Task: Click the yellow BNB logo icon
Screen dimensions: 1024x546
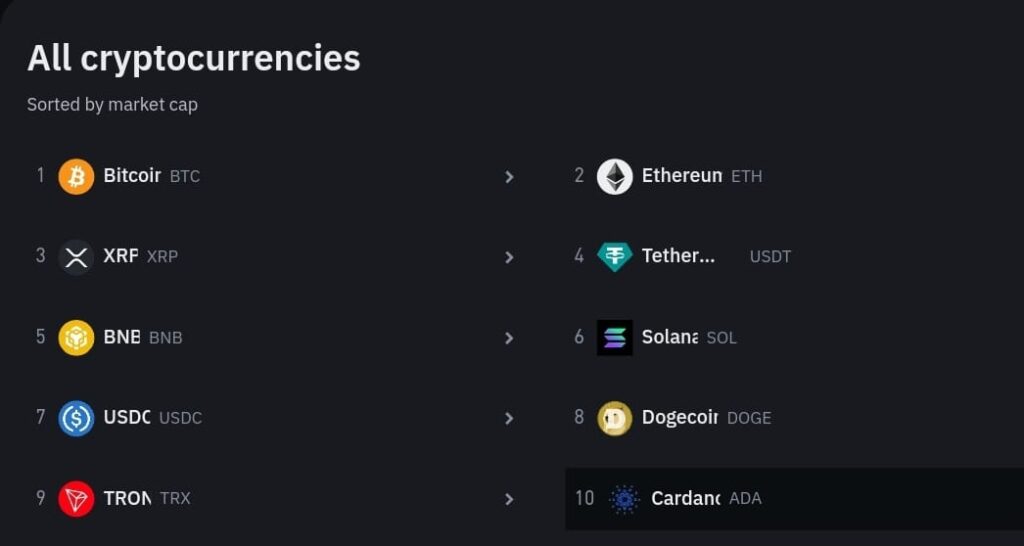Action: [76, 338]
